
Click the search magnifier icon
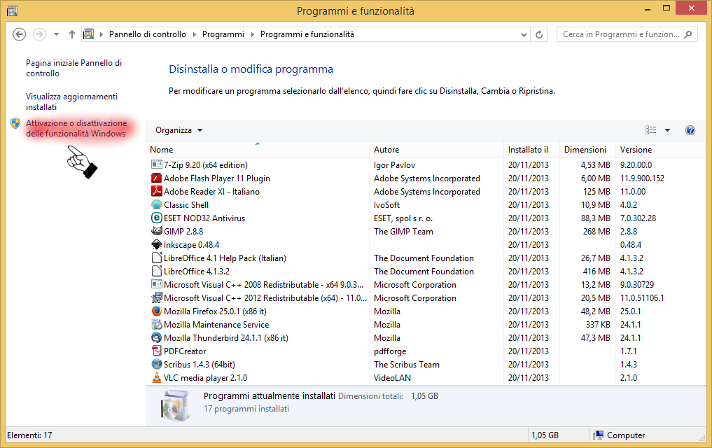pyautogui.click(x=688, y=34)
